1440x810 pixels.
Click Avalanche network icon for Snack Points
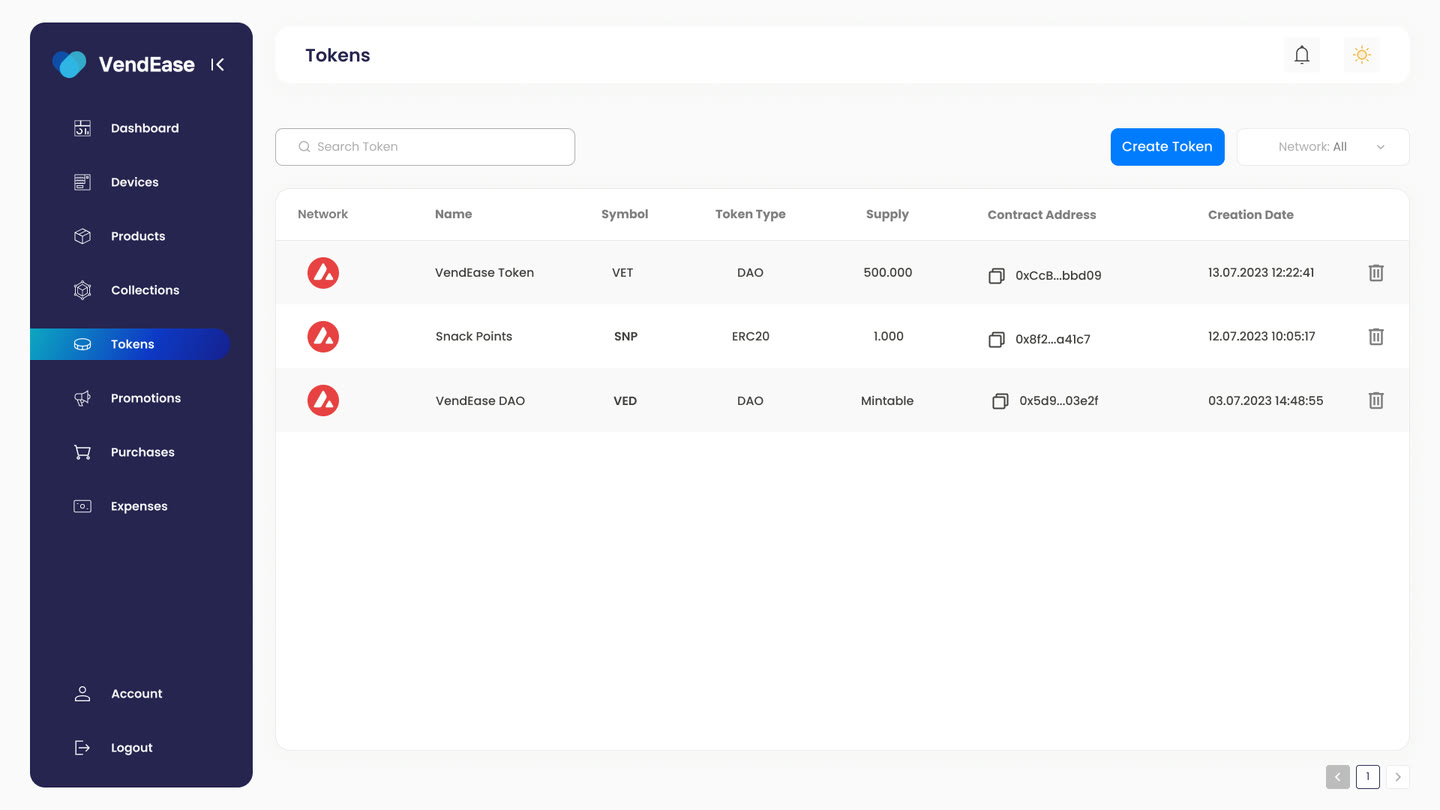coord(323,336)
